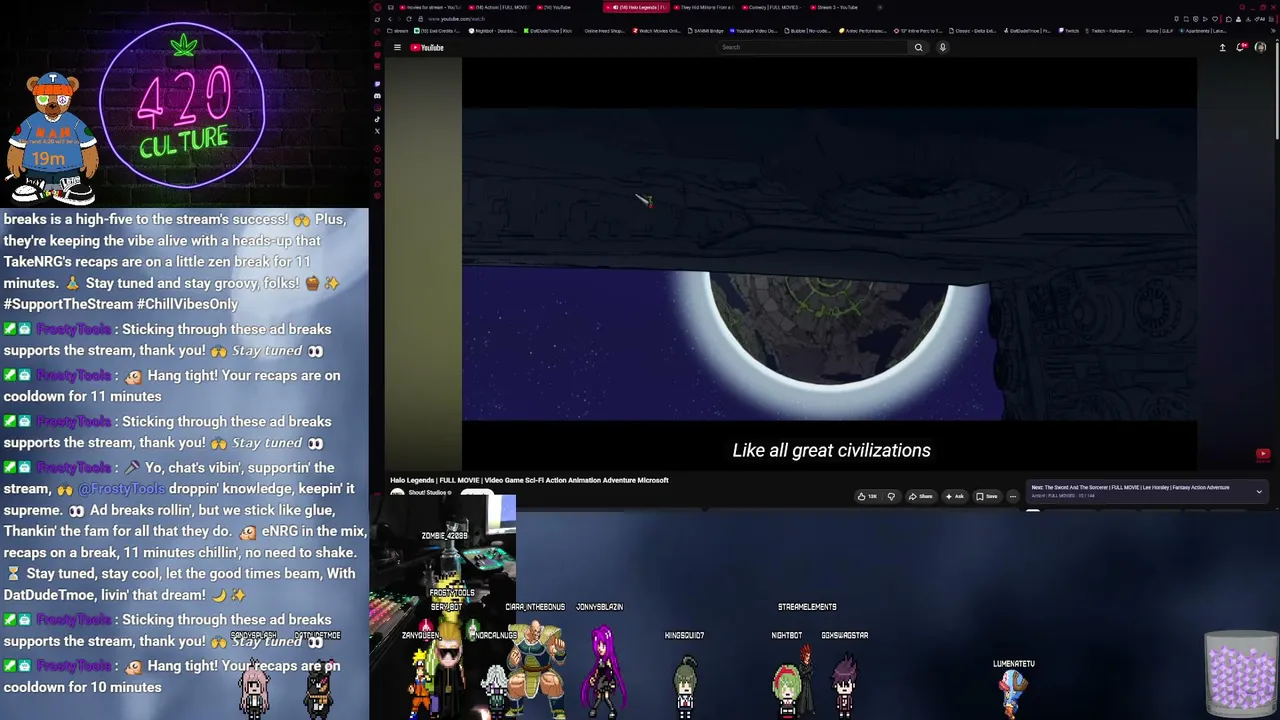Open the YouTube create upload icon

[x=1222, y=47]
